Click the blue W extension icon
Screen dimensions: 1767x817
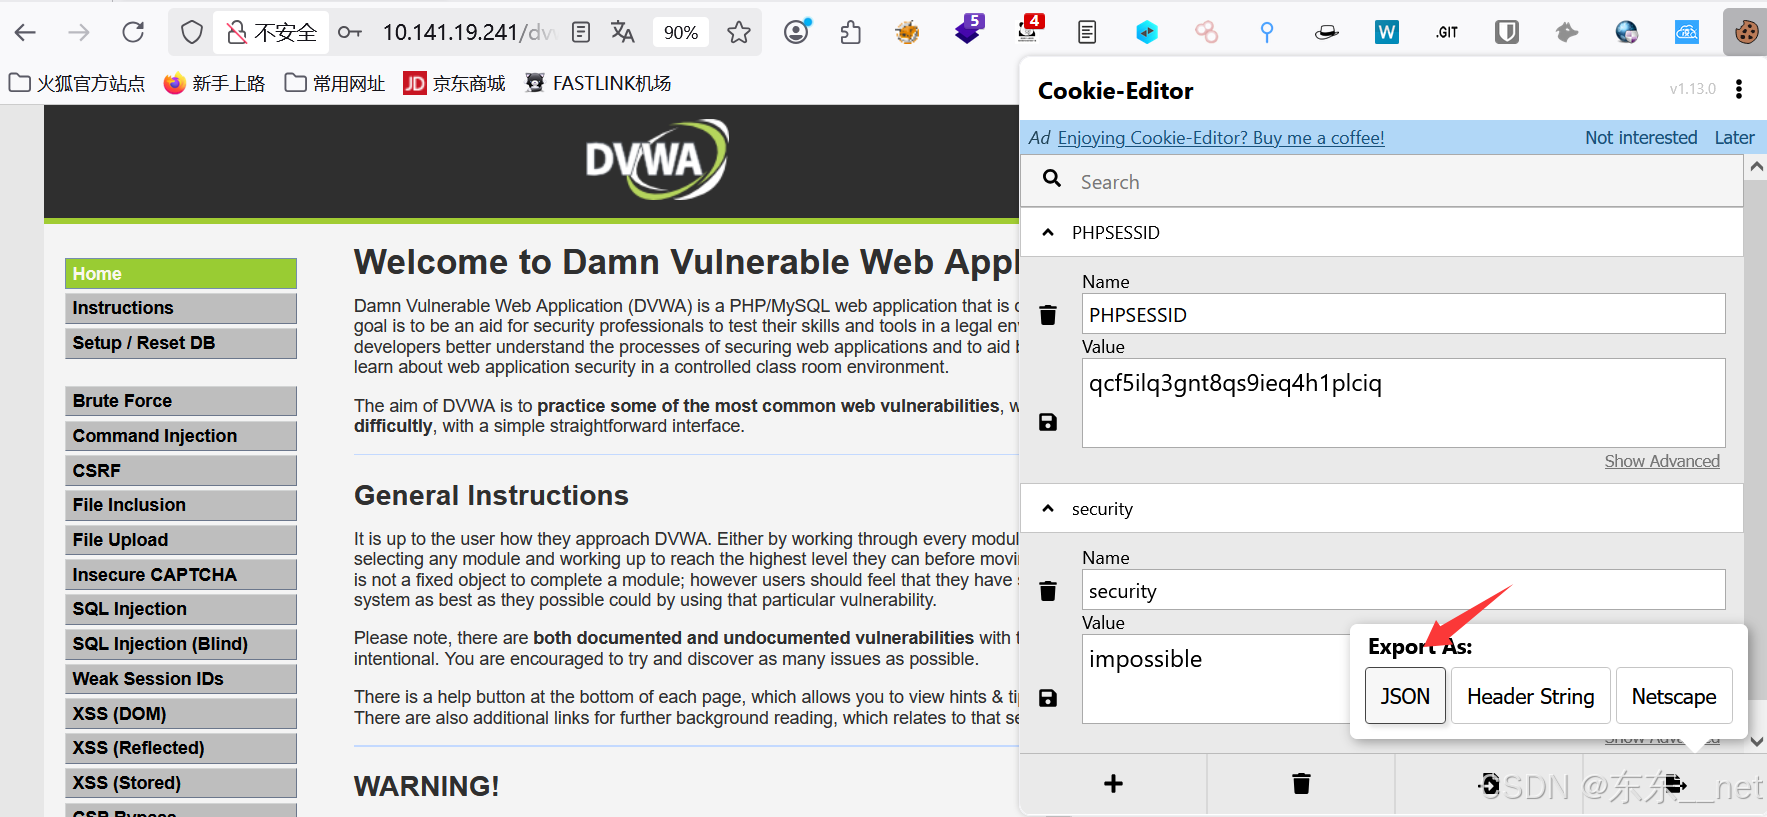[1387, 33]
